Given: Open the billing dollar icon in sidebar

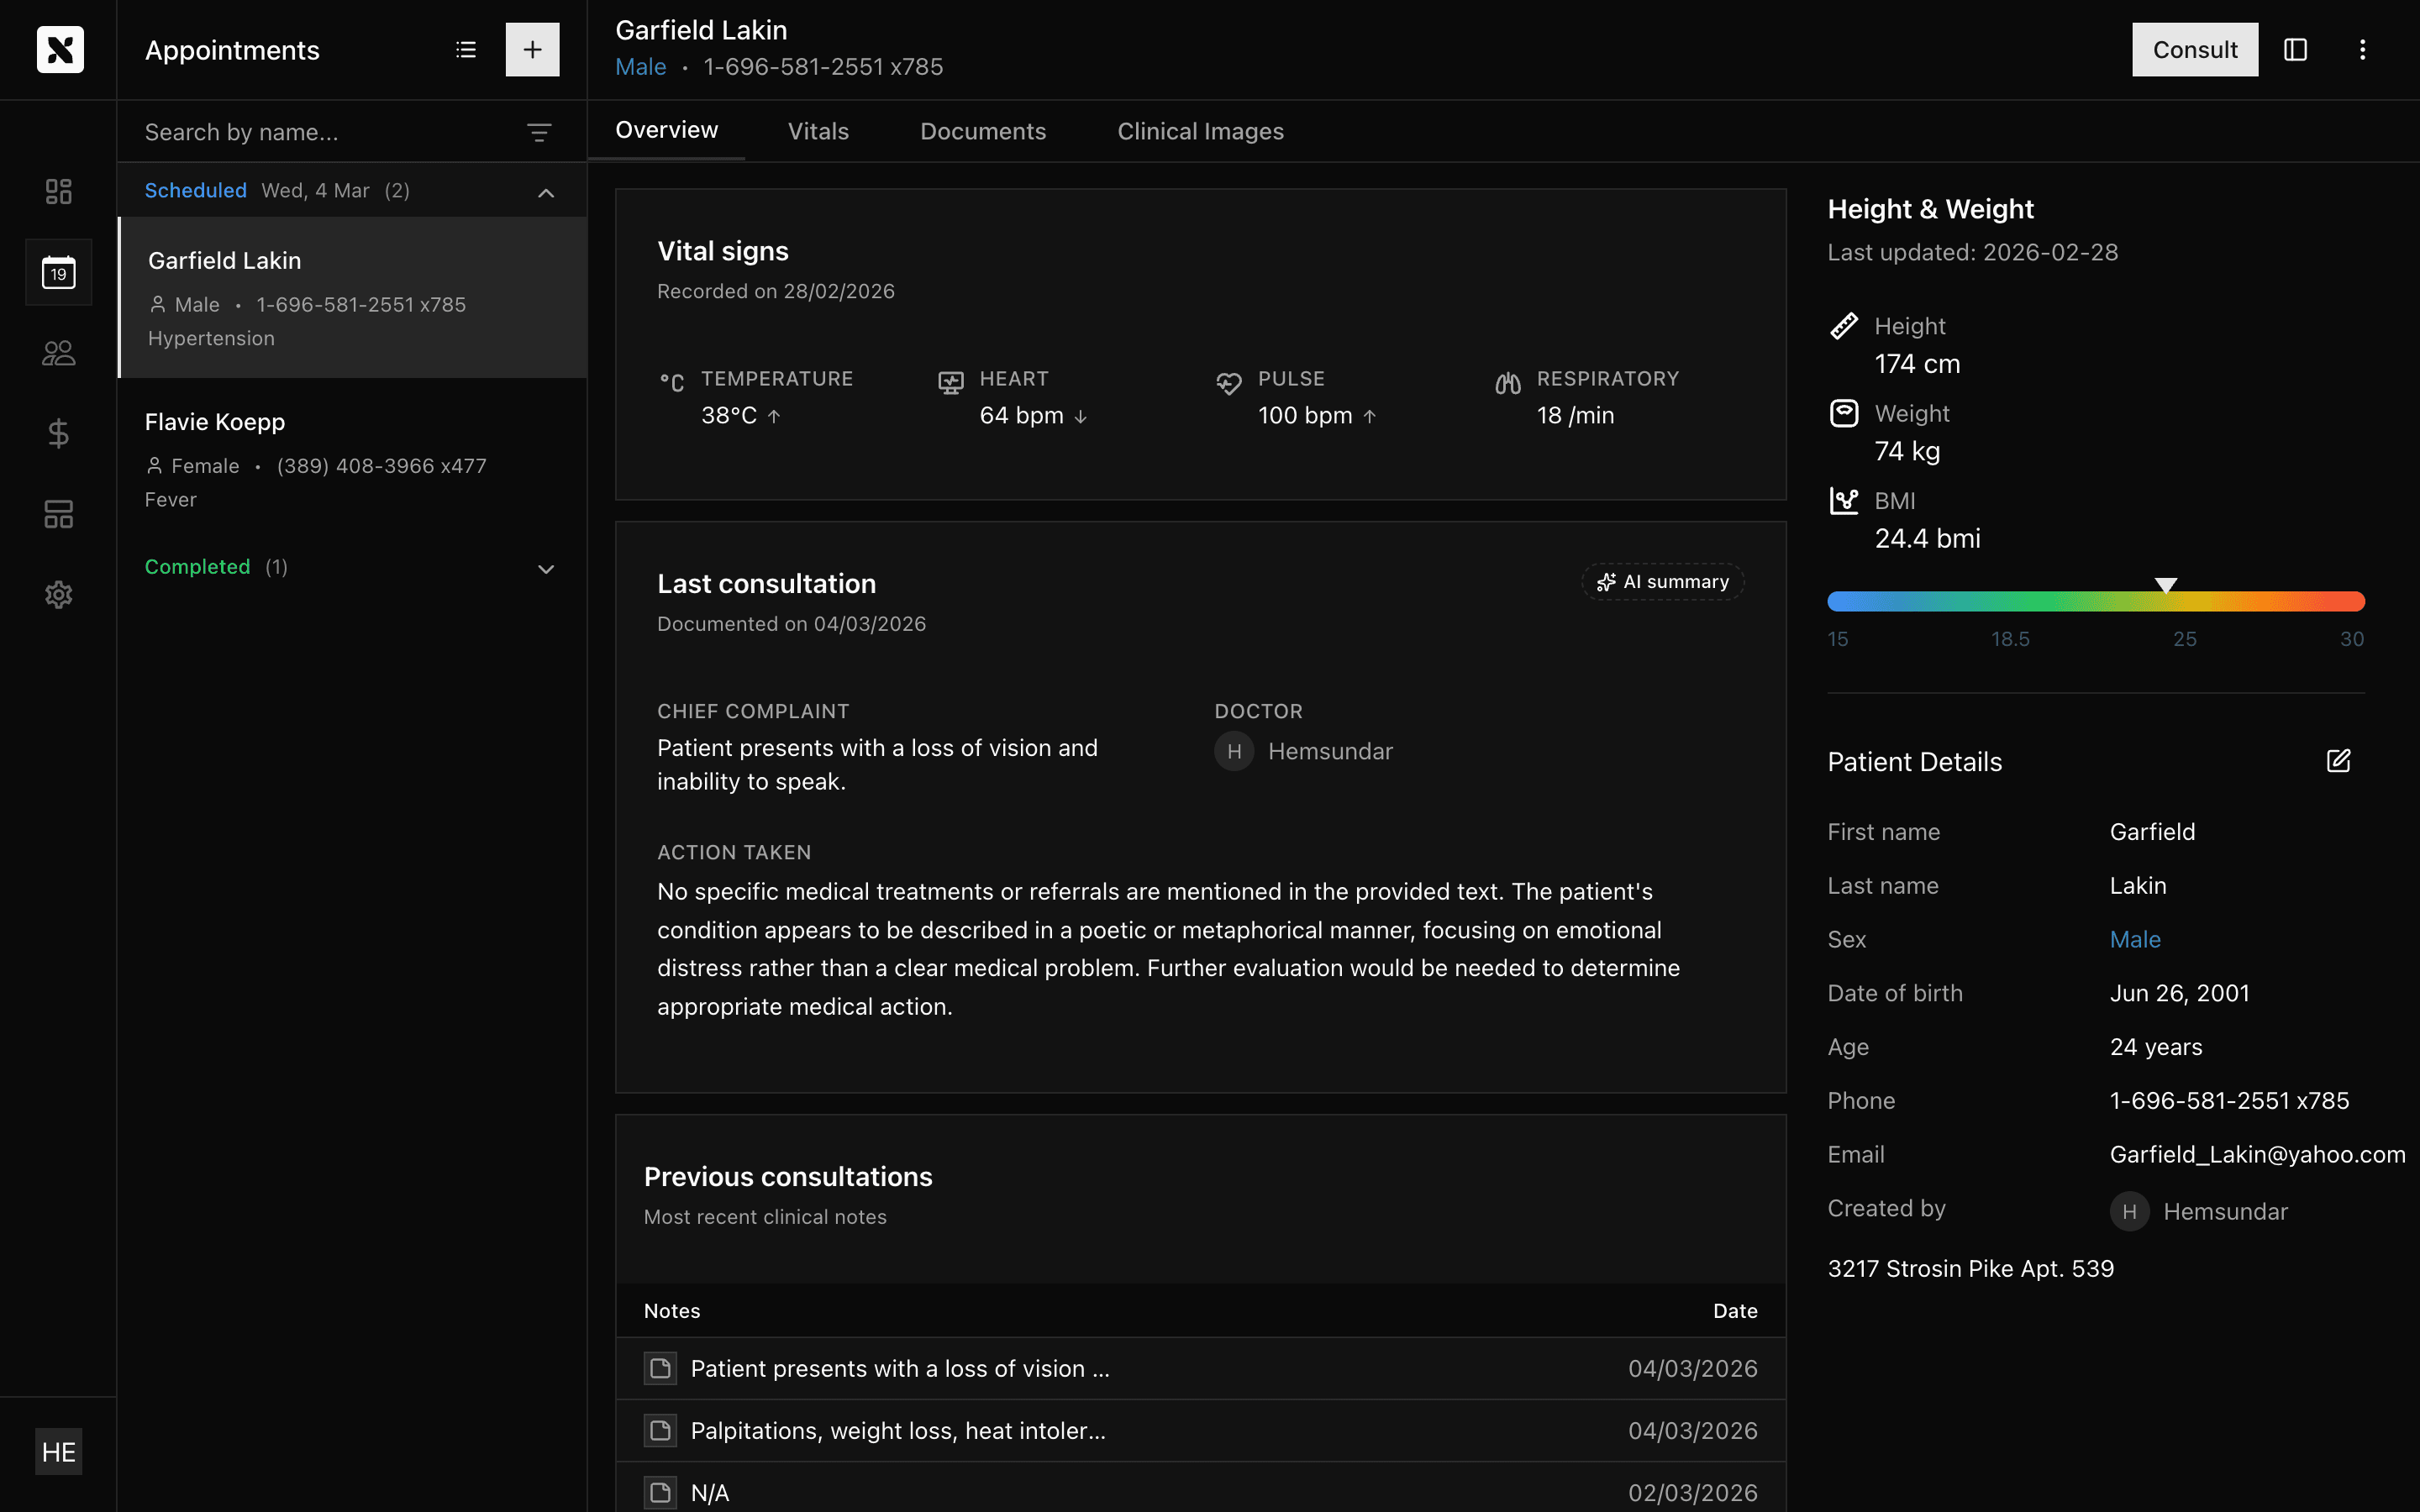Looking at the screenshot, I should click(58, 433).
